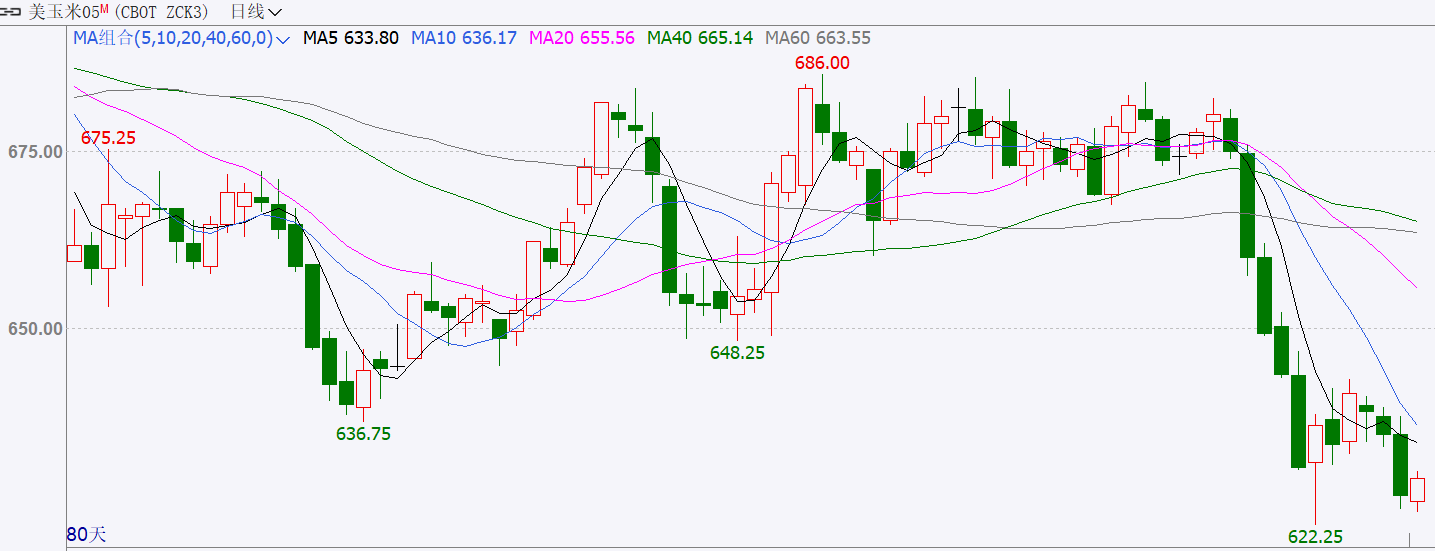Click the 648.25 low price label
The width and height of the screenshot is (1435, 551).
point(737,352)
